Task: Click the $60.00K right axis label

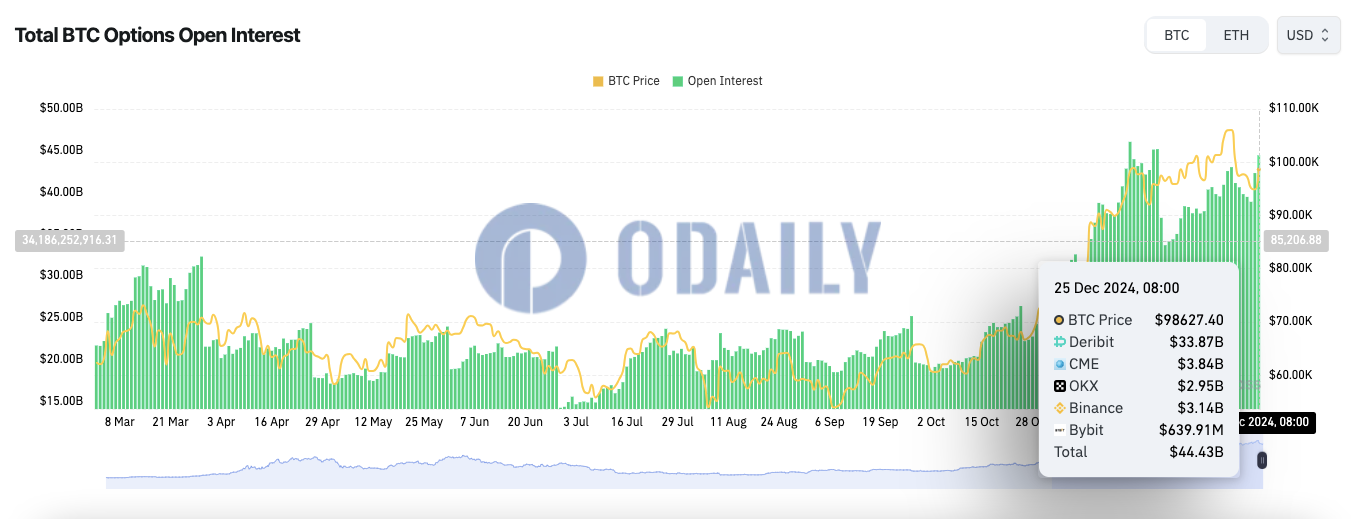Action: coord(1291,375)
